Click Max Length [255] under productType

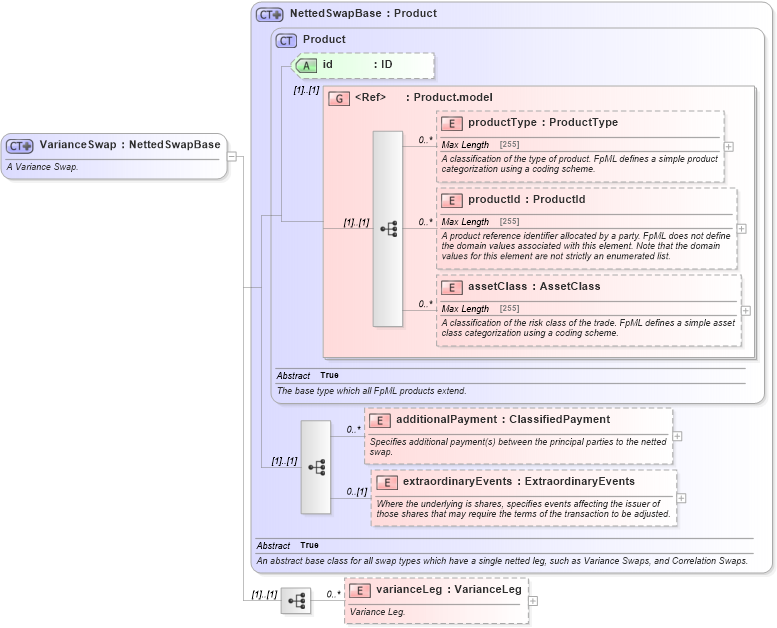480,145
